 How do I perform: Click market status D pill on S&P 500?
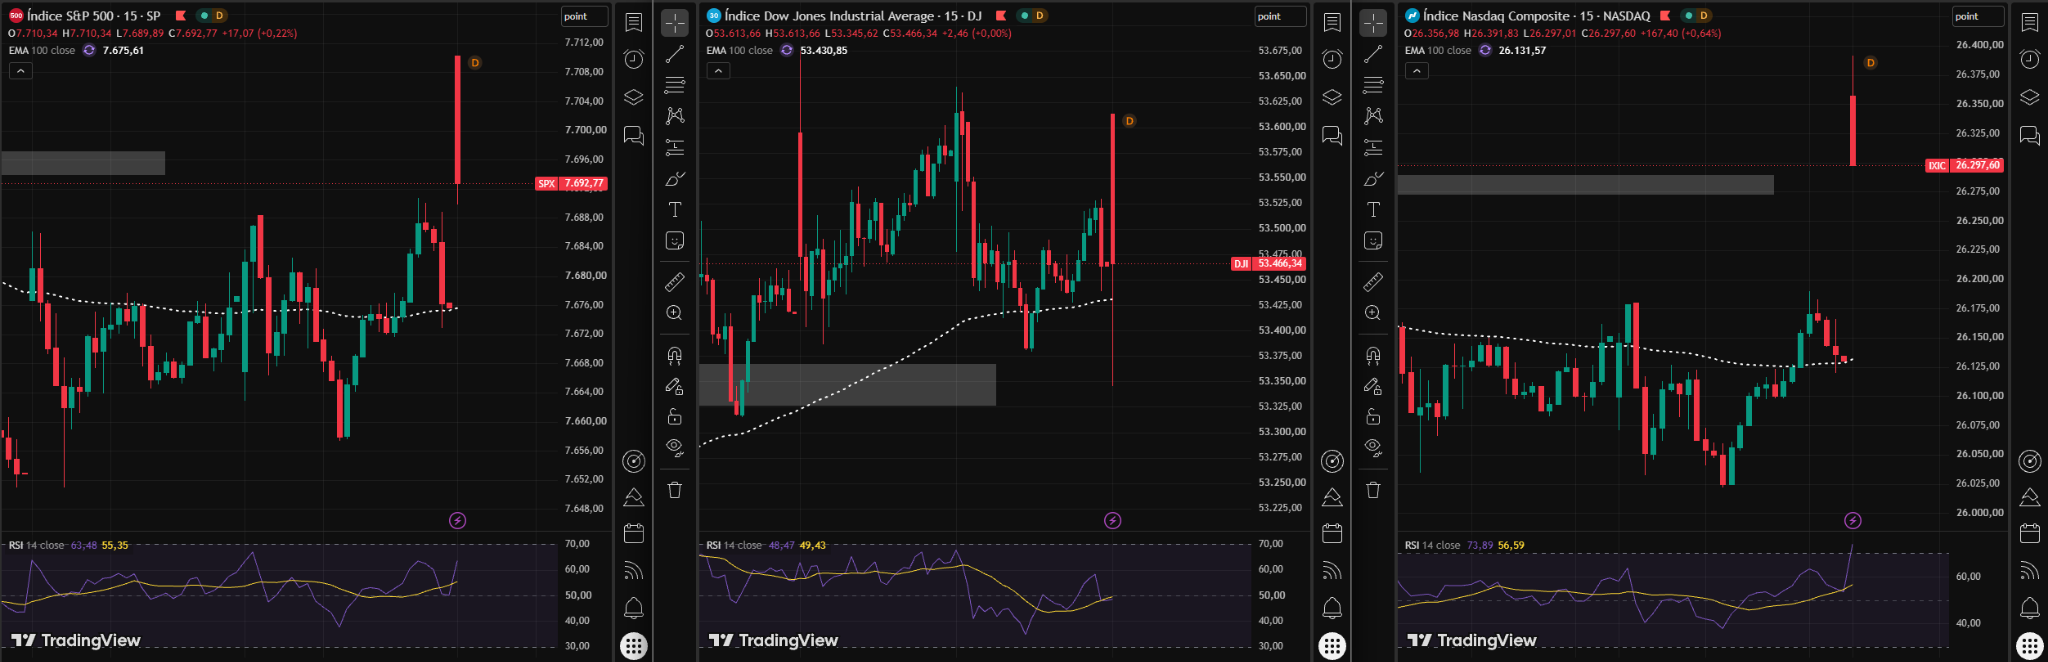pos(211,16)
